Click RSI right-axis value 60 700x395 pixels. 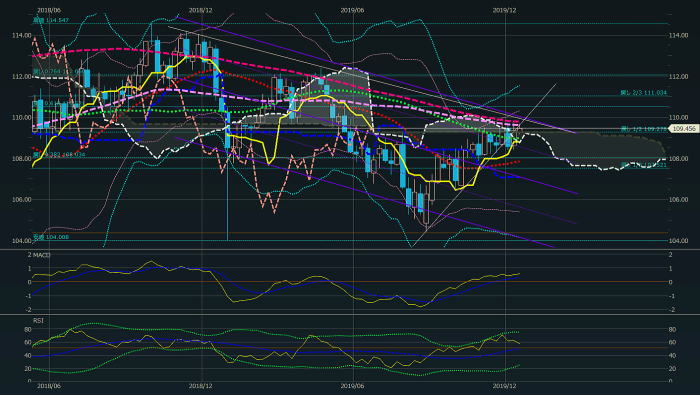672,342
